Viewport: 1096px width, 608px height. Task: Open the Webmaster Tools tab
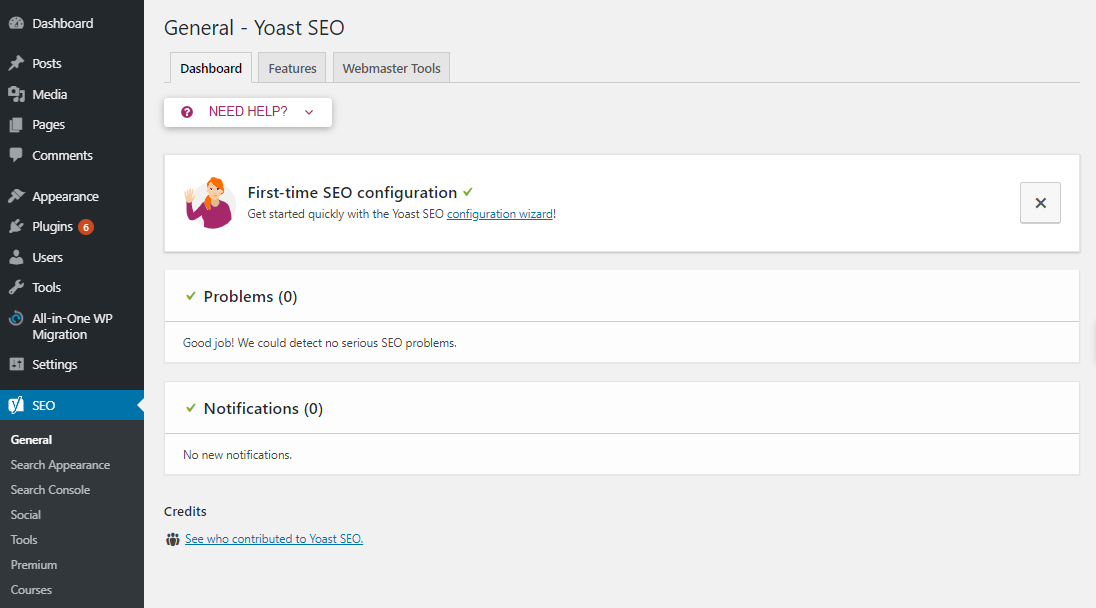[x=391, y=68]
